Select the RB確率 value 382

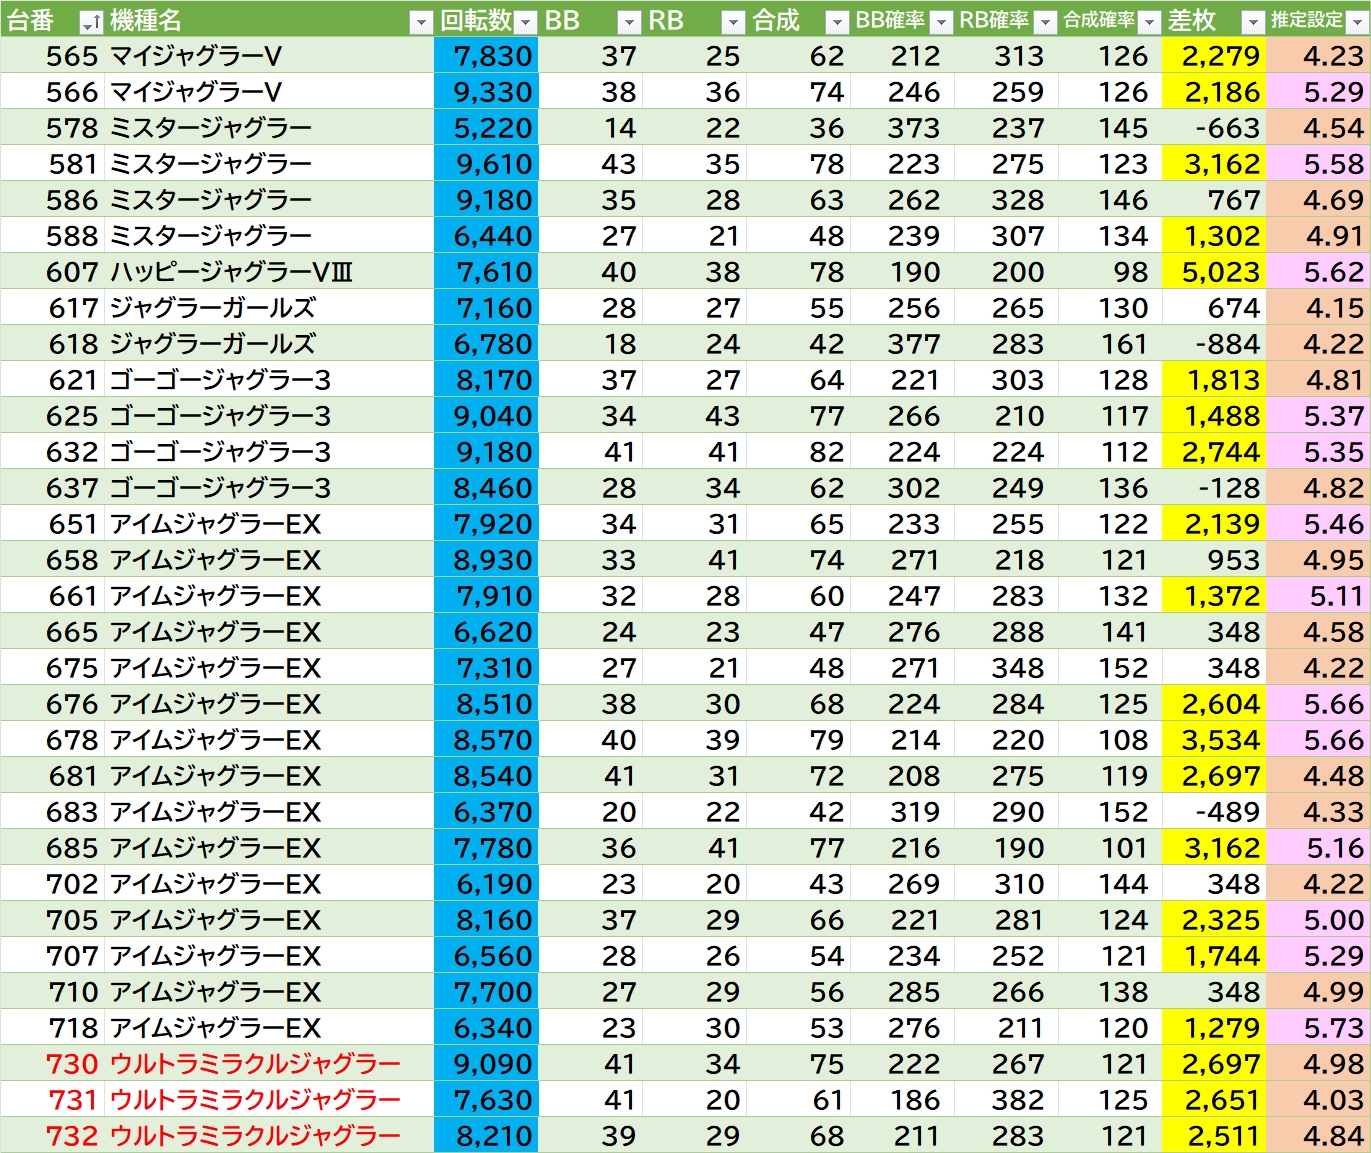click(1006, 1100)
